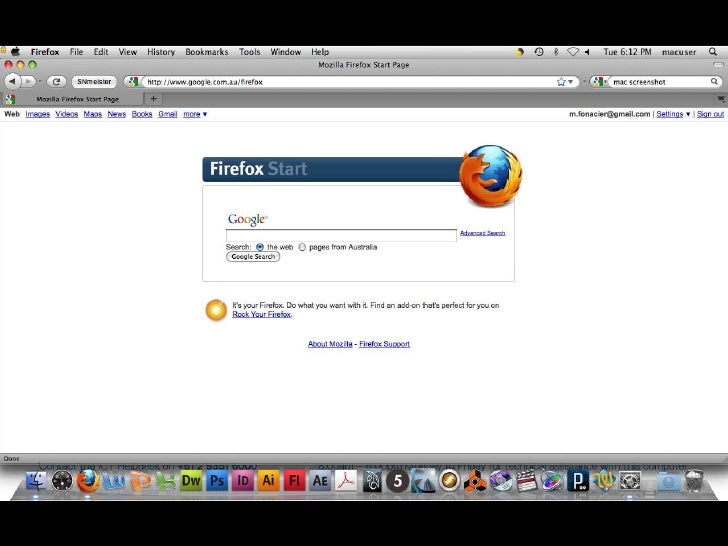Image resolution: width=728 pixels, height=546 pixels.
Task: Open System Preferences from the dock
Action: point(630,481)
